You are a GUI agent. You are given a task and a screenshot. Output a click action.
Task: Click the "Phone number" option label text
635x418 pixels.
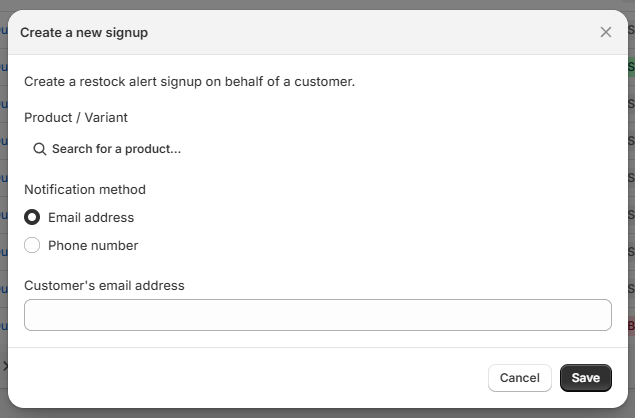pyautogui.click(x=93, y=245)
